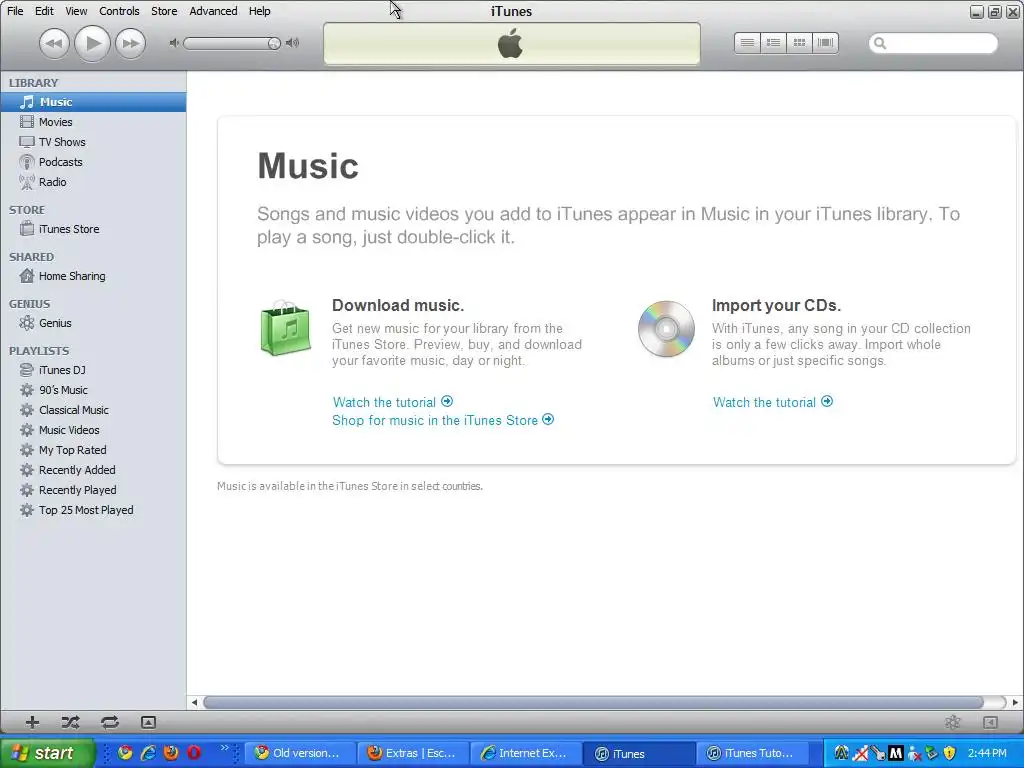
Task: Open TV Shows in the sidebar
Action: pos(93,142)
